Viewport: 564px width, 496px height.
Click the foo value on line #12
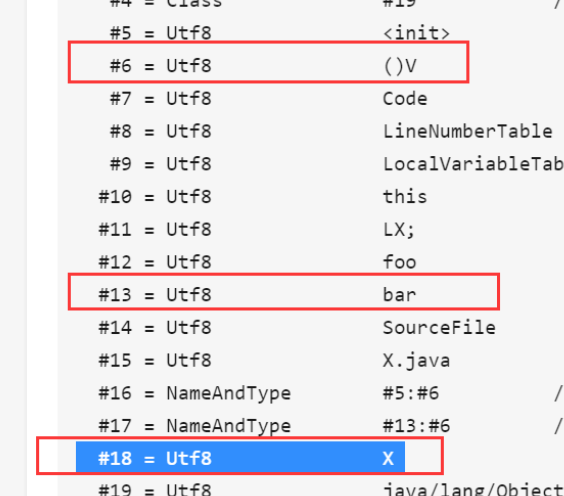399,262
